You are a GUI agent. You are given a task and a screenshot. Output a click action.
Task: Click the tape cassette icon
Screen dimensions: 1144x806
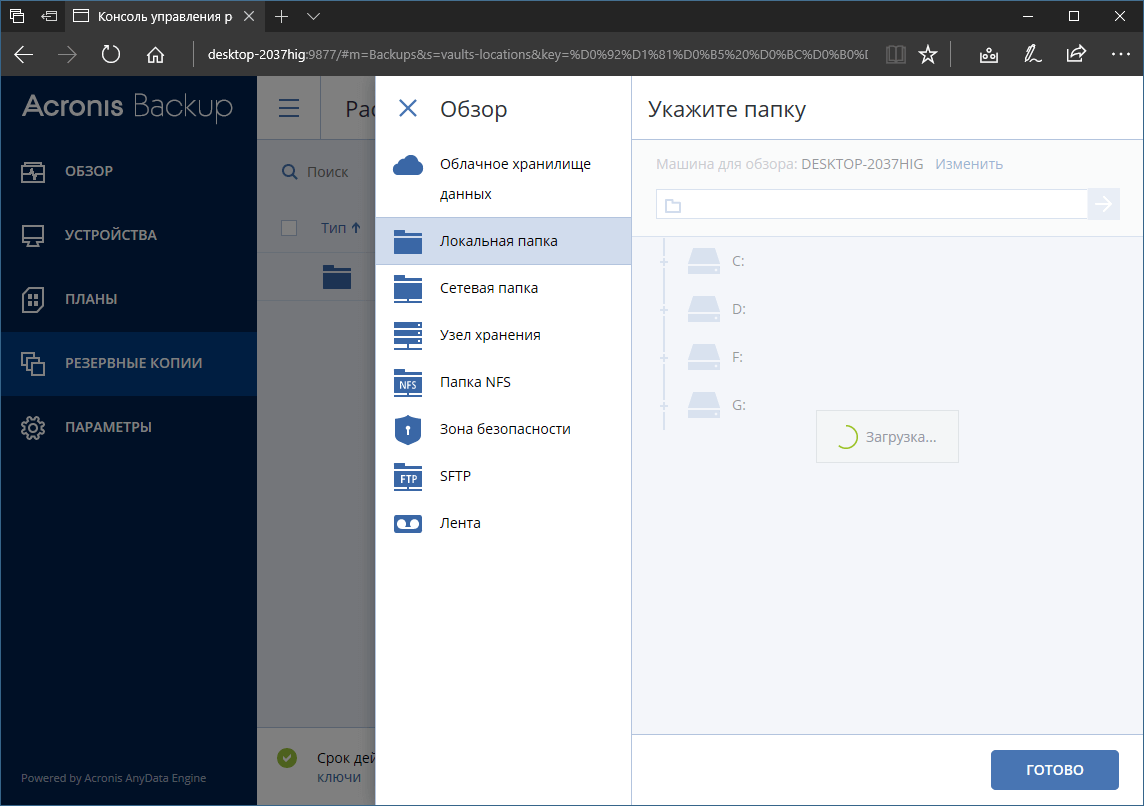click(408, 524)
